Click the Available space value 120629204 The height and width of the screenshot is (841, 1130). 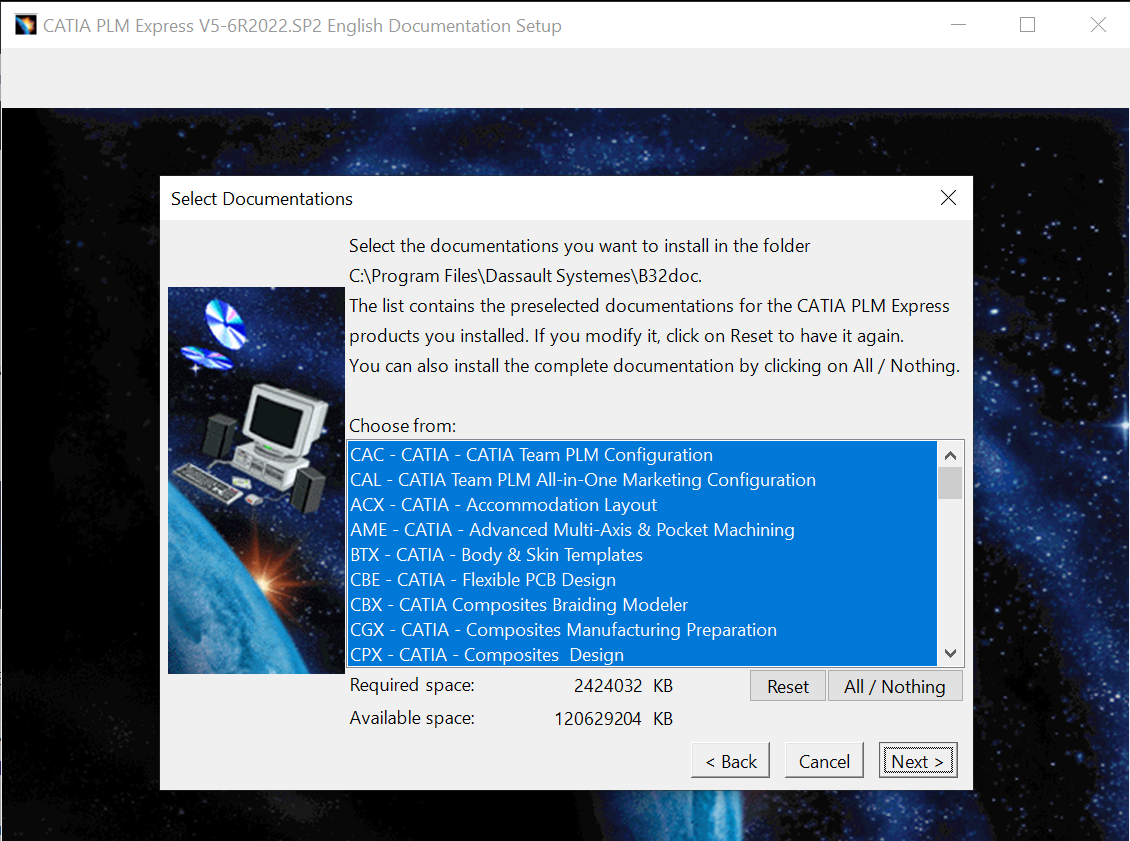(597, 718)
